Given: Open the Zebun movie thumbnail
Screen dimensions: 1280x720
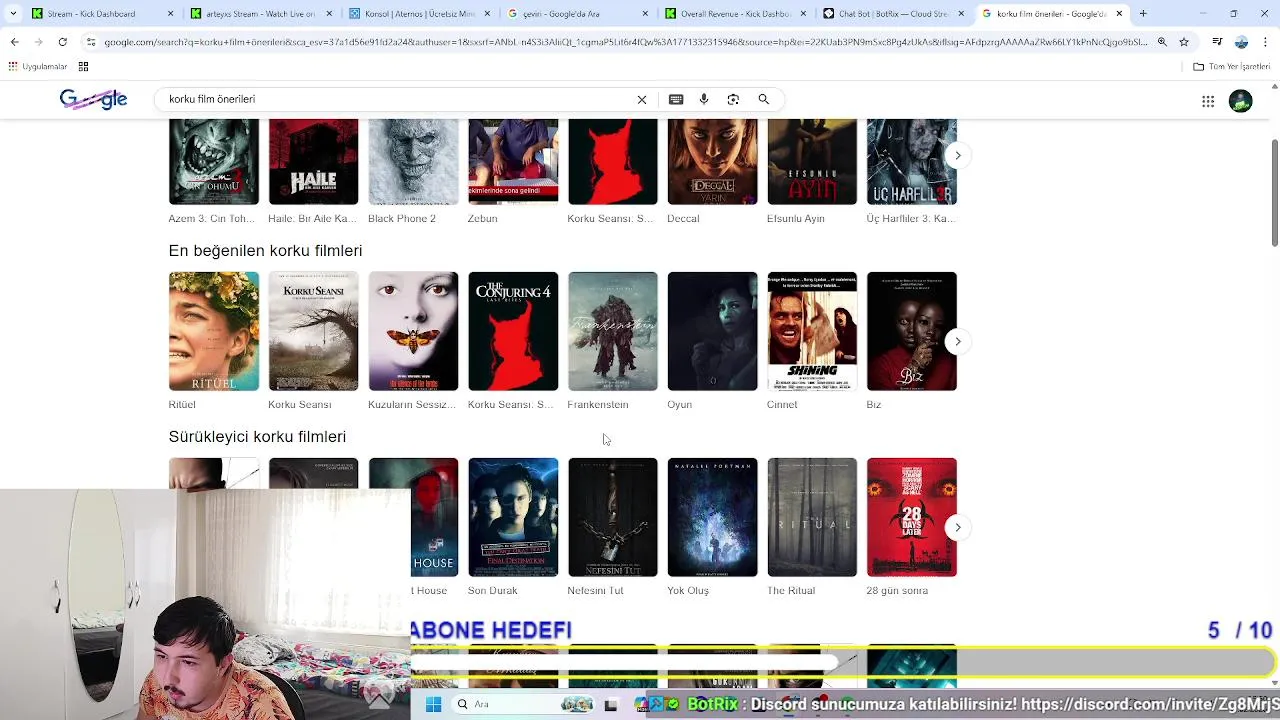Looking at the screenshot, I should pos(513,162).
